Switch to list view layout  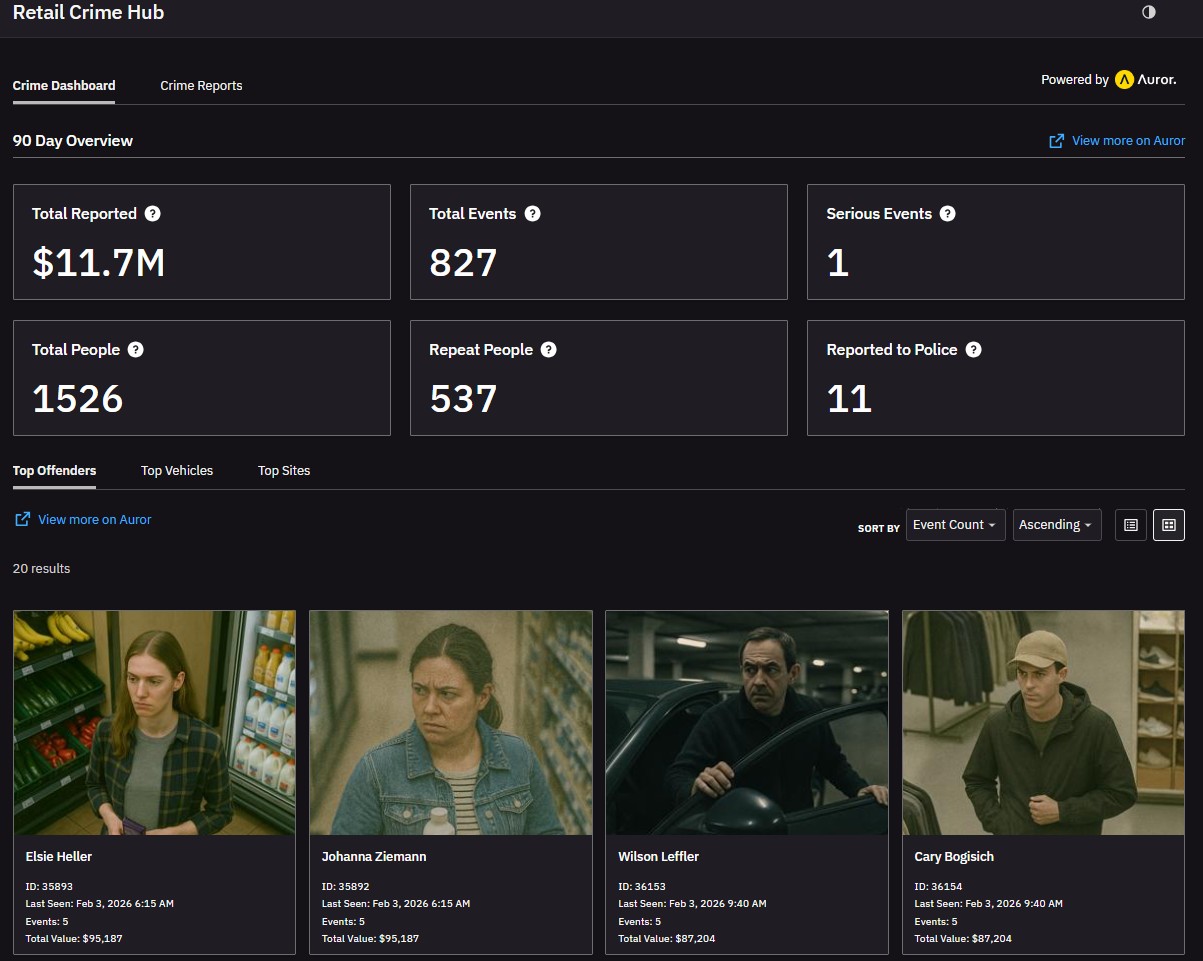[x=1130, y=525]
